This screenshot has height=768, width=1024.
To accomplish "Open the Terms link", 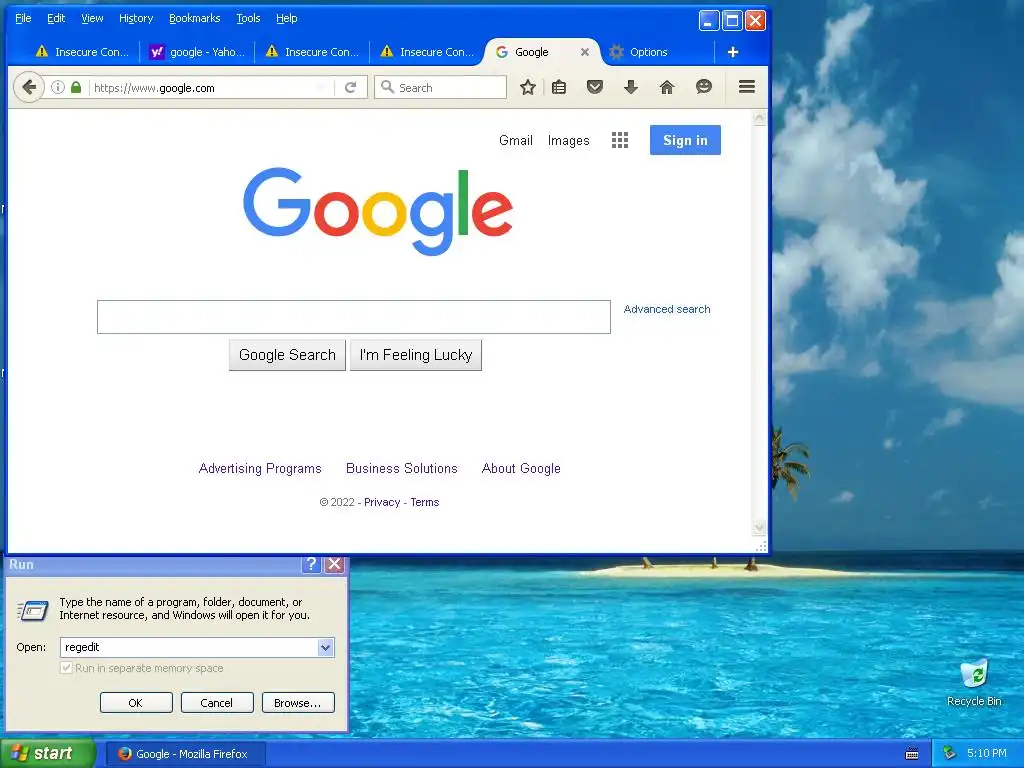I will pyautogui.click(x=424, y=502).
